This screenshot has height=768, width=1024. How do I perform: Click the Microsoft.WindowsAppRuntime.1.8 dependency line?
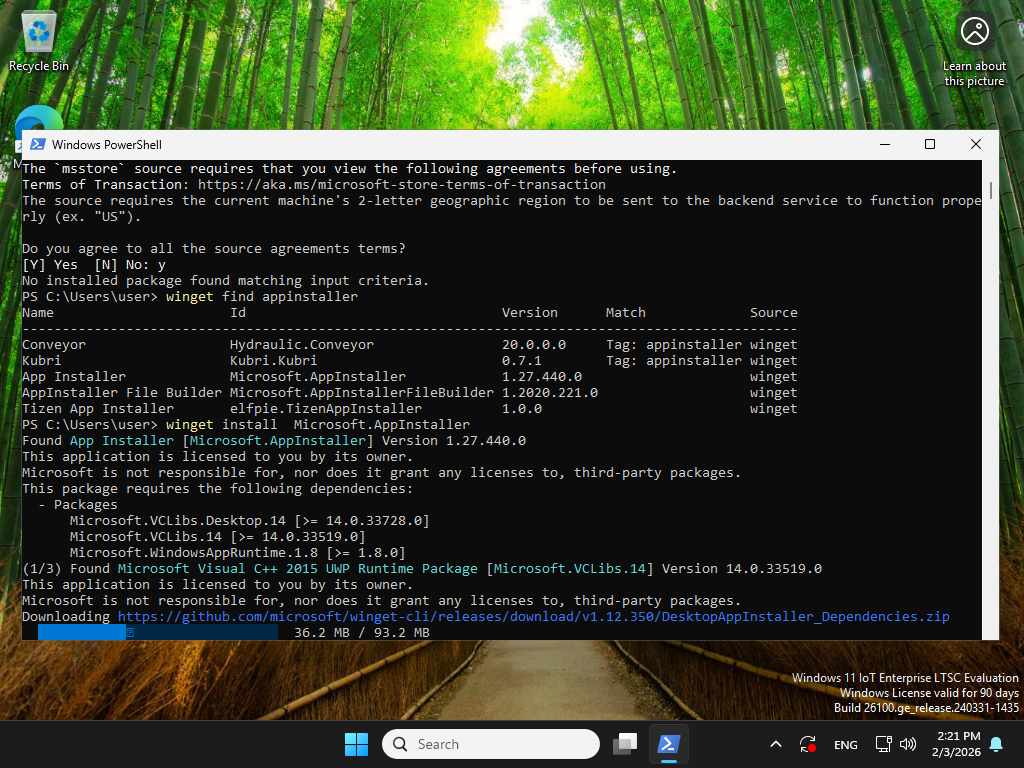(x=238, y=552)
